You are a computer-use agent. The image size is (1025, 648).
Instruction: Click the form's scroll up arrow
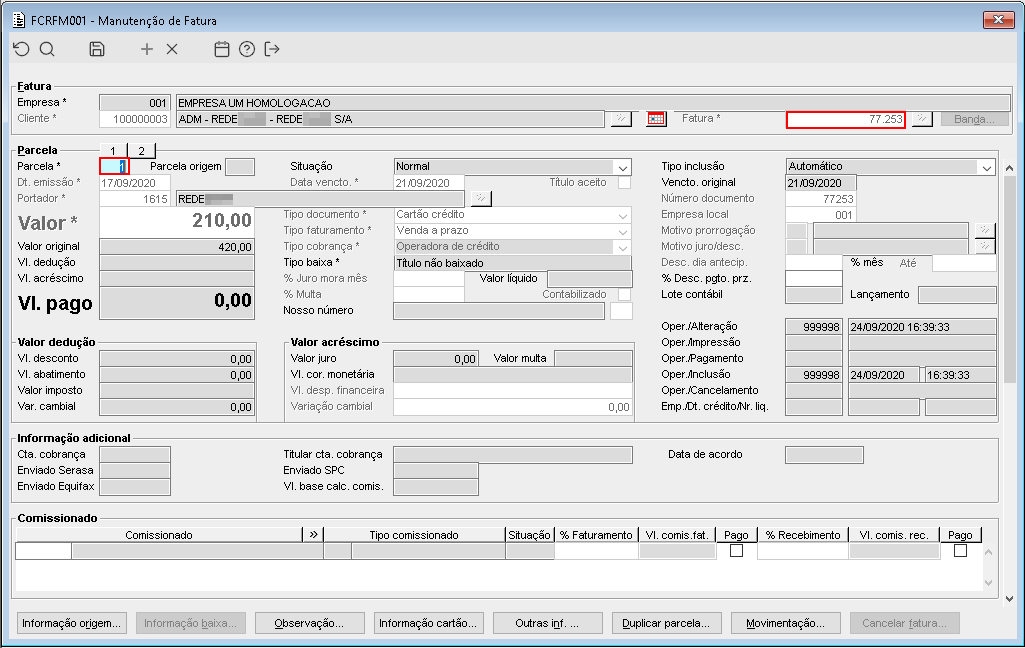1009,169
